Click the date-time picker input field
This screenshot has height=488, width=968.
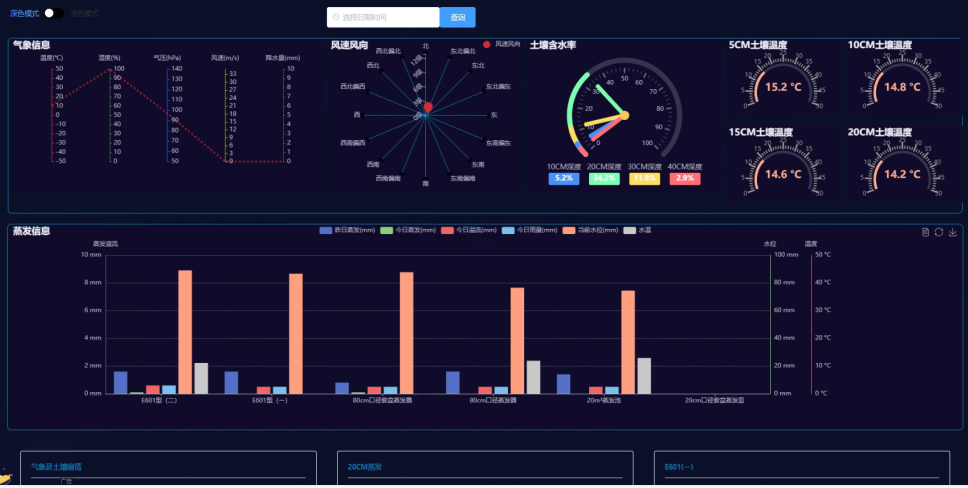(385, 17)
